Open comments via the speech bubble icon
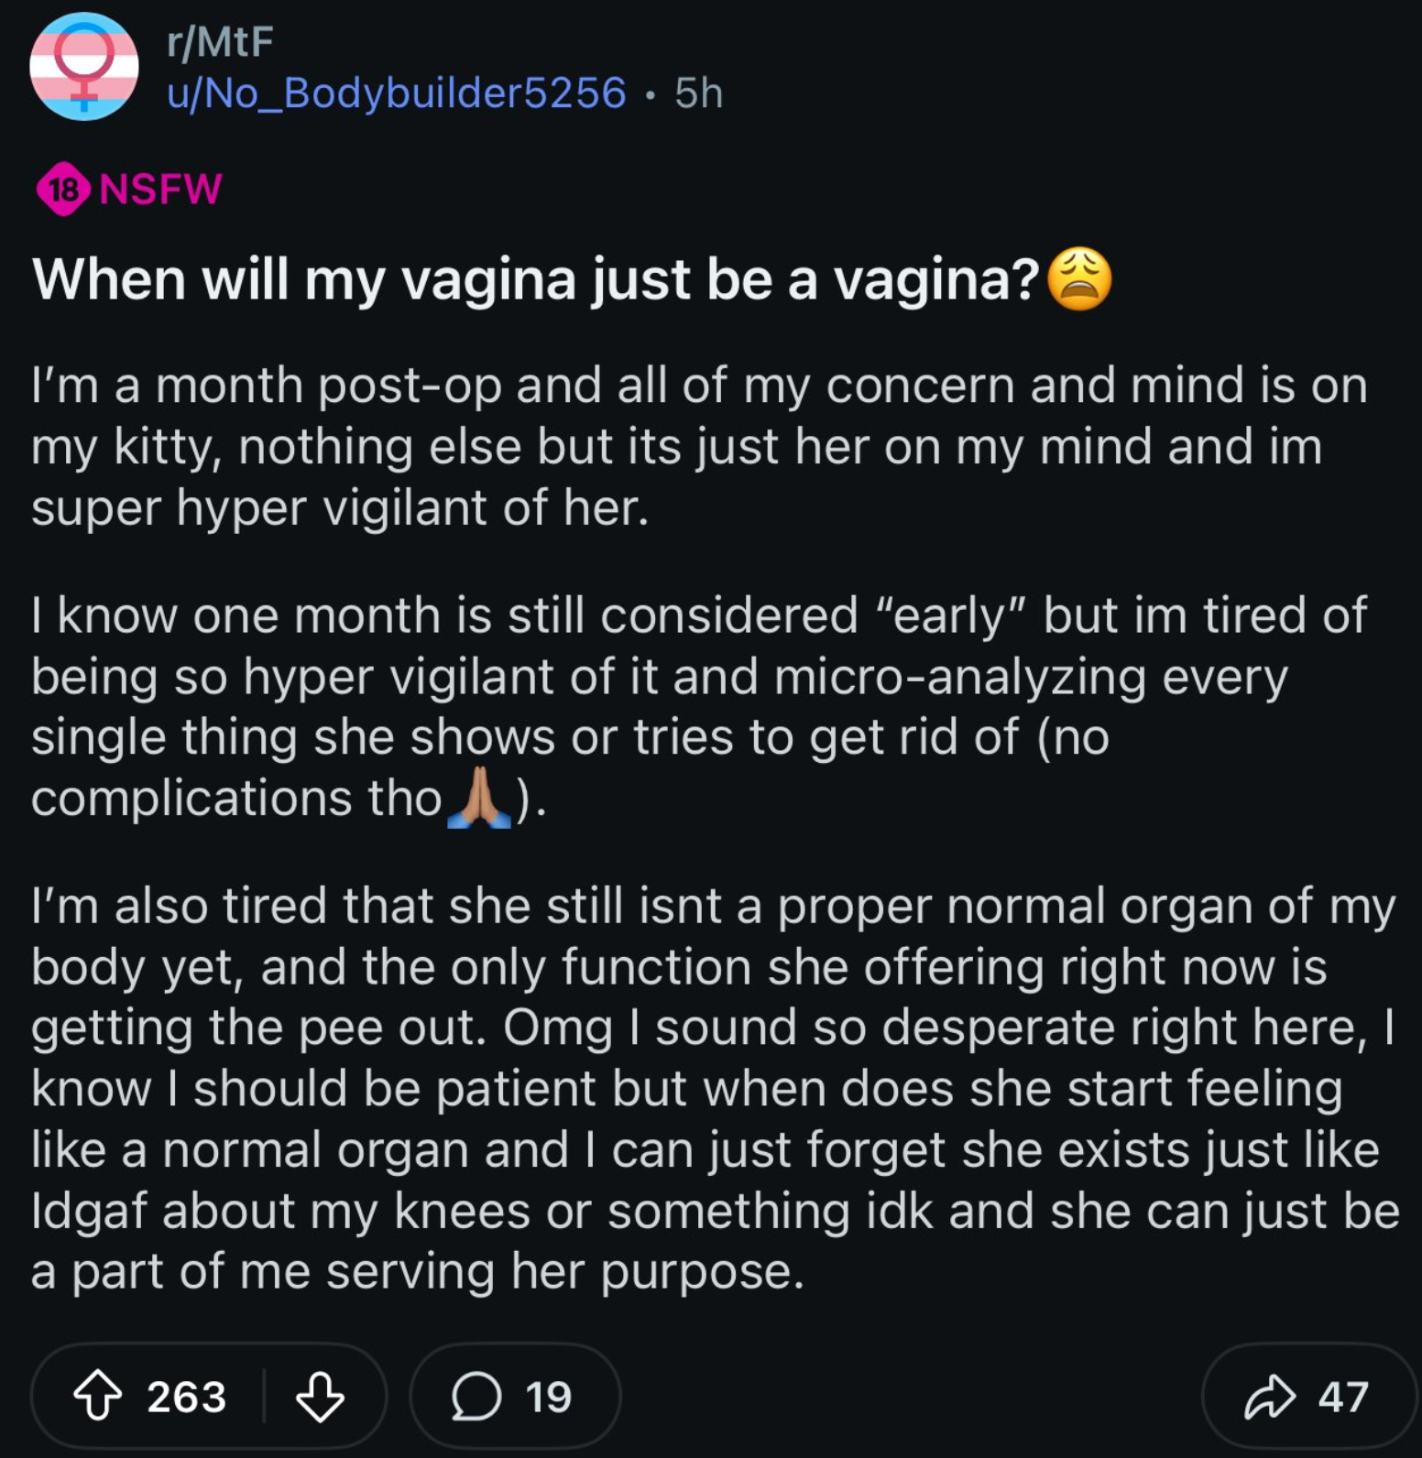The width and height of the screenshot is (1422, 1458). 476,1395
